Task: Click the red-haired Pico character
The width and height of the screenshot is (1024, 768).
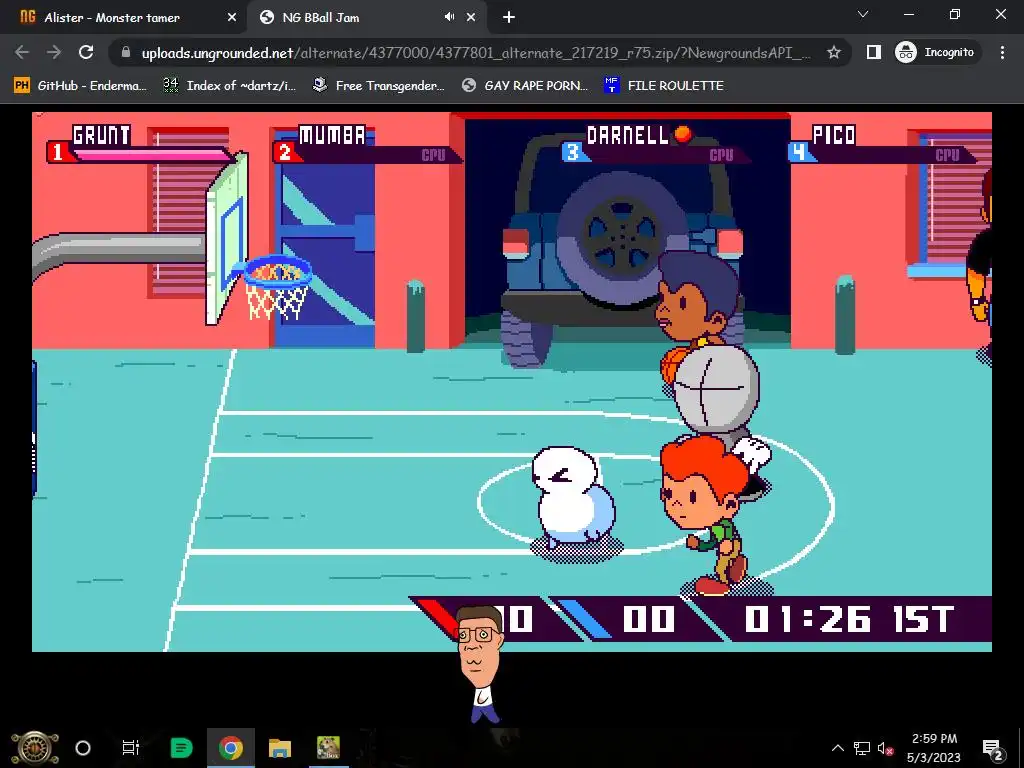Action: click(x=707, y=514)
